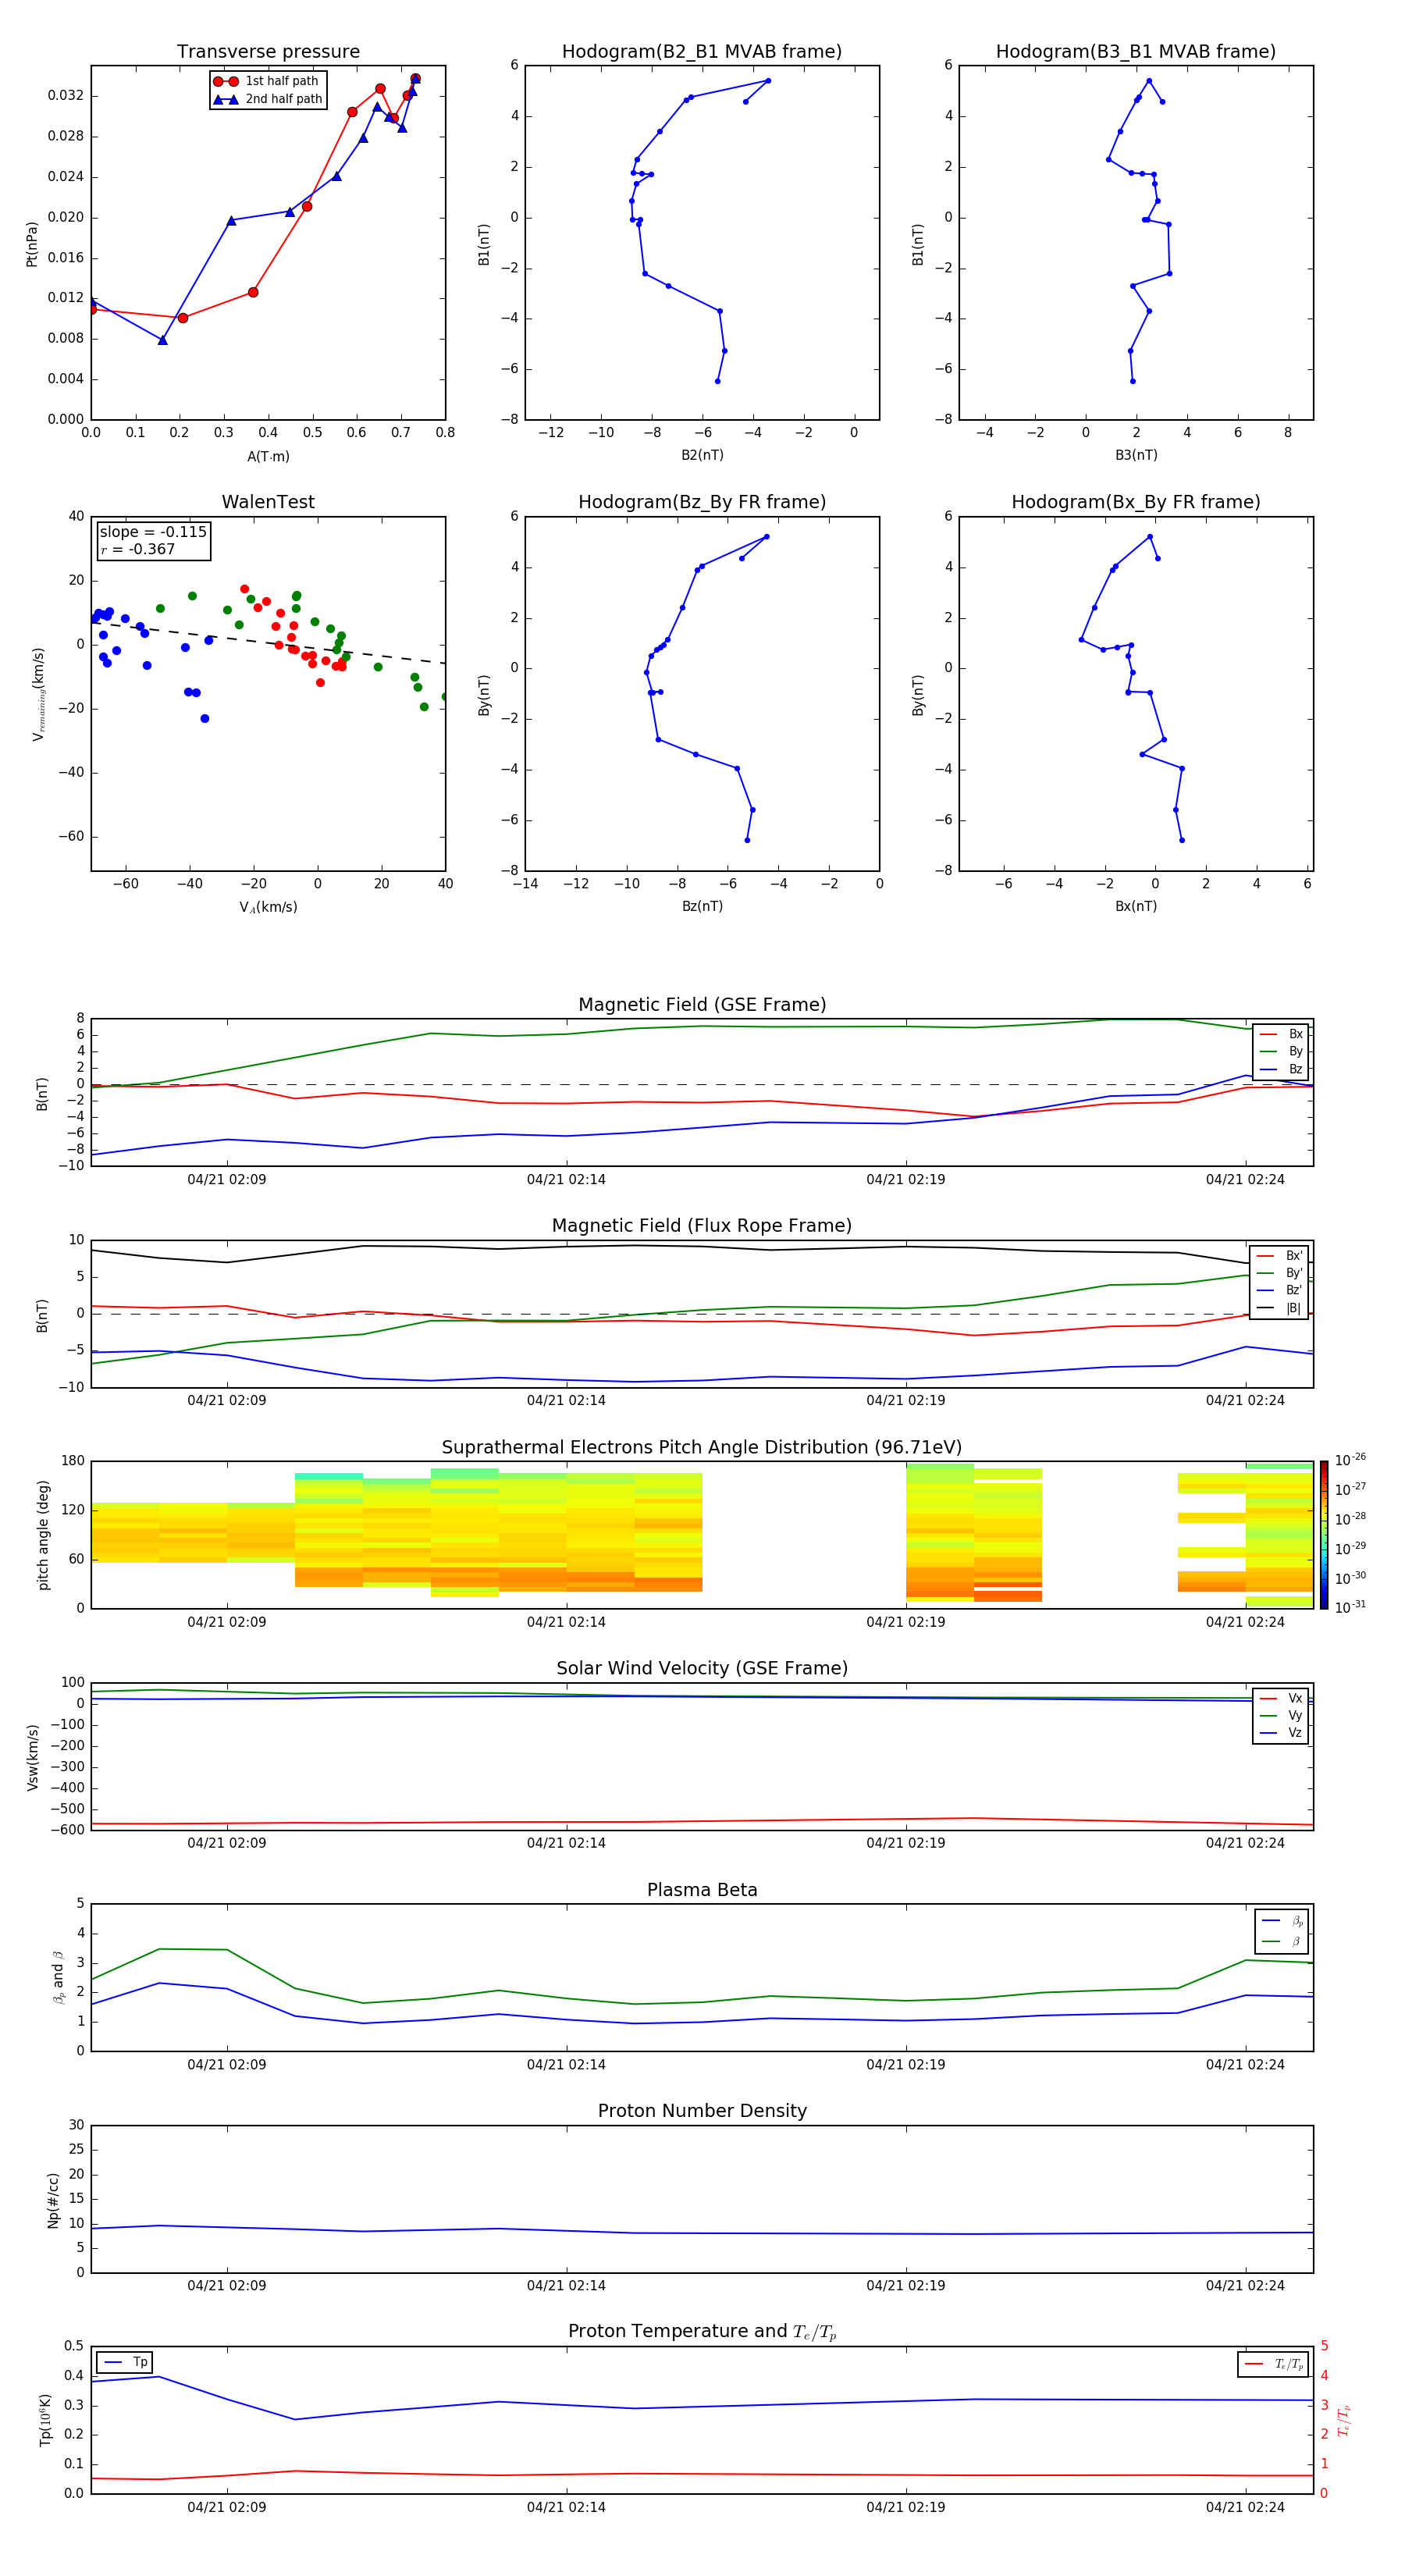Click '04/21 02:19' tick under pitch angle plot
The height and width of the screenshot is (2576, 1405).
[x=906, y=1622]
